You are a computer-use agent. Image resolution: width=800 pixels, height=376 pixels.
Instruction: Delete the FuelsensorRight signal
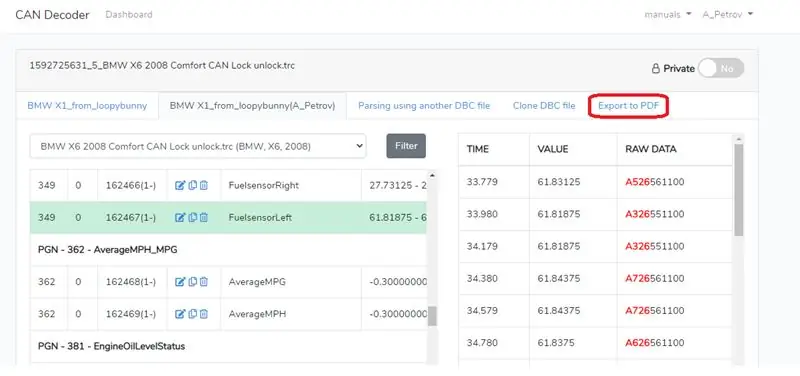pos(204,186)
